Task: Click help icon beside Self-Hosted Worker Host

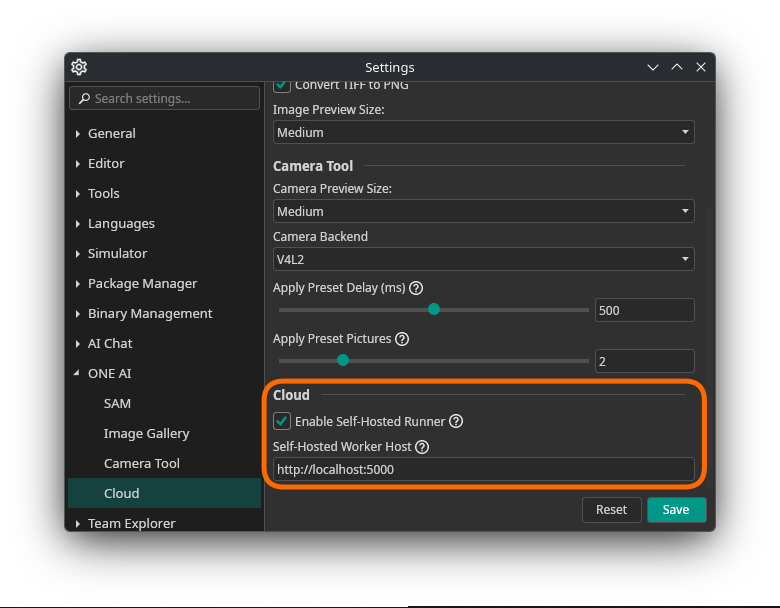Action: [x=422, y=447]
